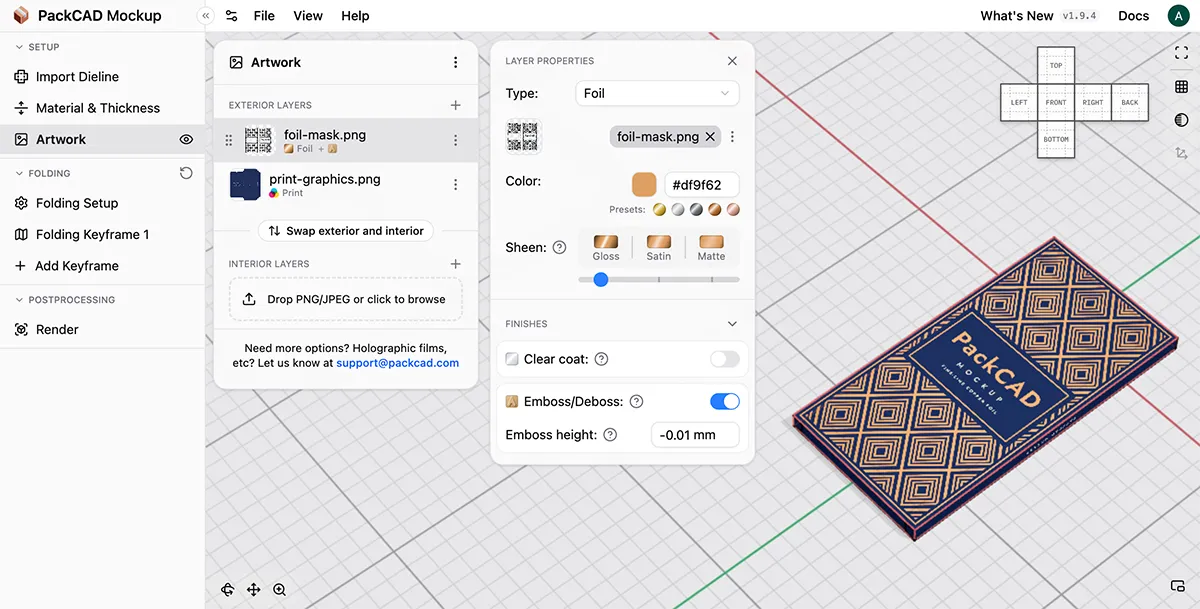
Task: Click Swap exterior and interior
Action: click(346, 231)
